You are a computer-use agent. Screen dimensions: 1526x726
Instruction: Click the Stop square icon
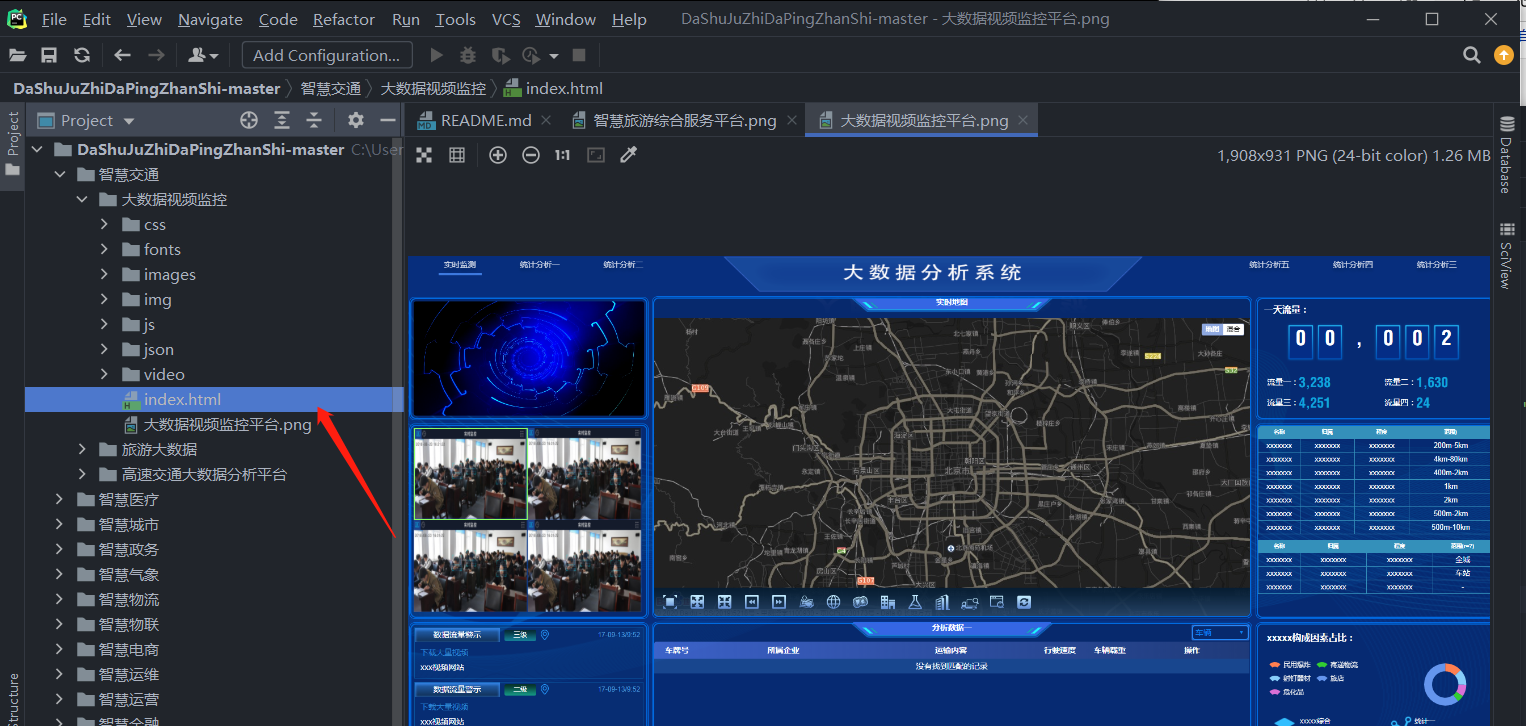pyautogui.click(x=579, y=56)
